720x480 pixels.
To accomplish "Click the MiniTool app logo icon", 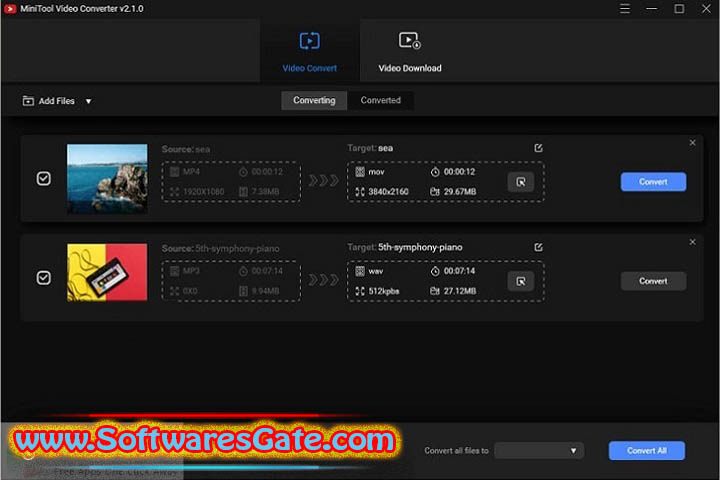I will (10, 9).
